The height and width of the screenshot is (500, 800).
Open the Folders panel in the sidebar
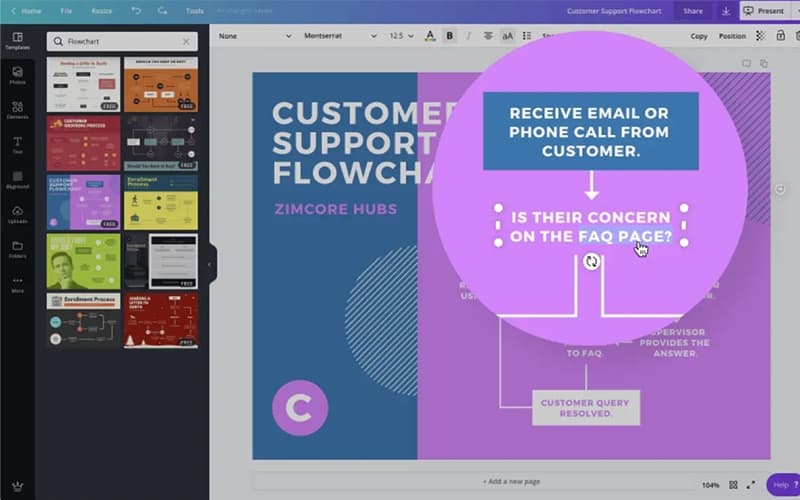pos(17,248)
